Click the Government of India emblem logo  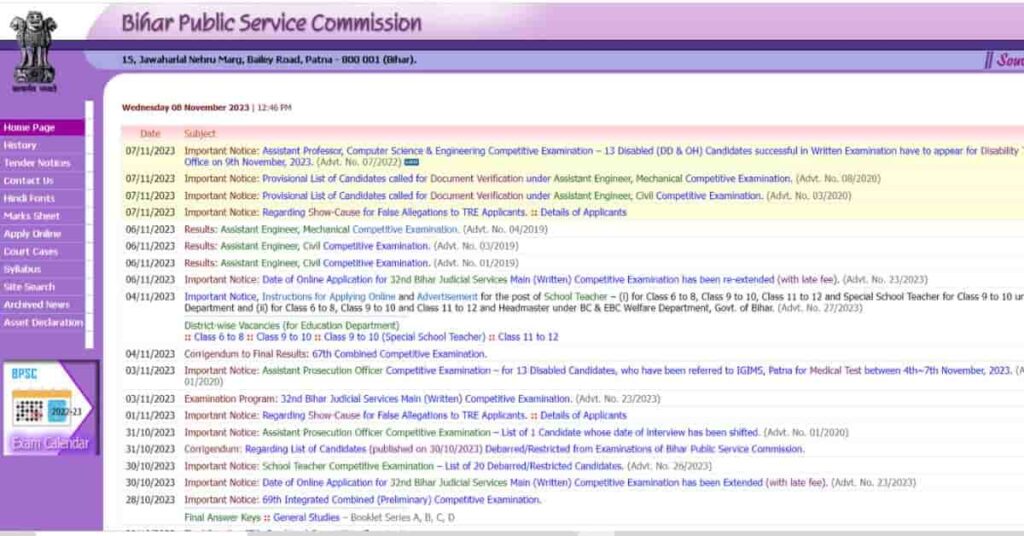tap(35, 47)
